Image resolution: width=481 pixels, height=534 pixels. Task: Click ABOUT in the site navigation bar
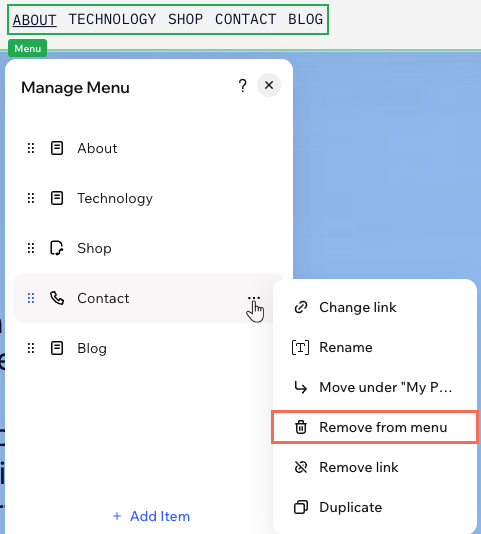coord(35,20)
